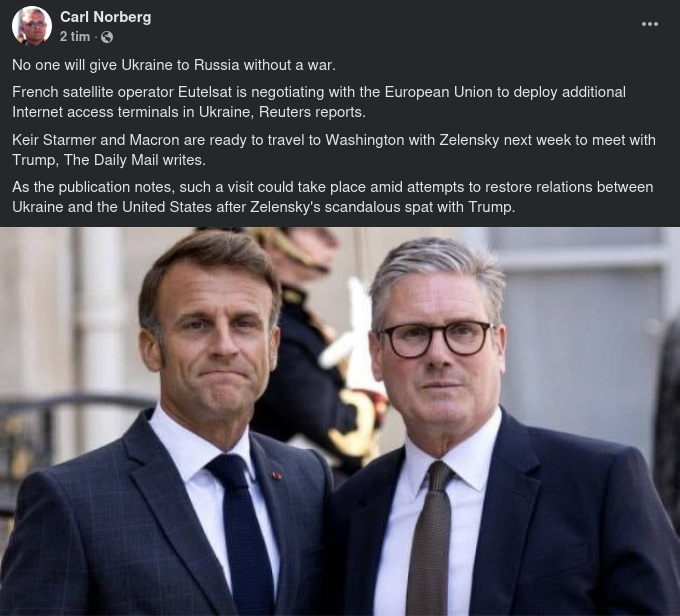Open the three-dot post options menu
This screenshot has width=680, height=616.
click(x=650, y=23)
